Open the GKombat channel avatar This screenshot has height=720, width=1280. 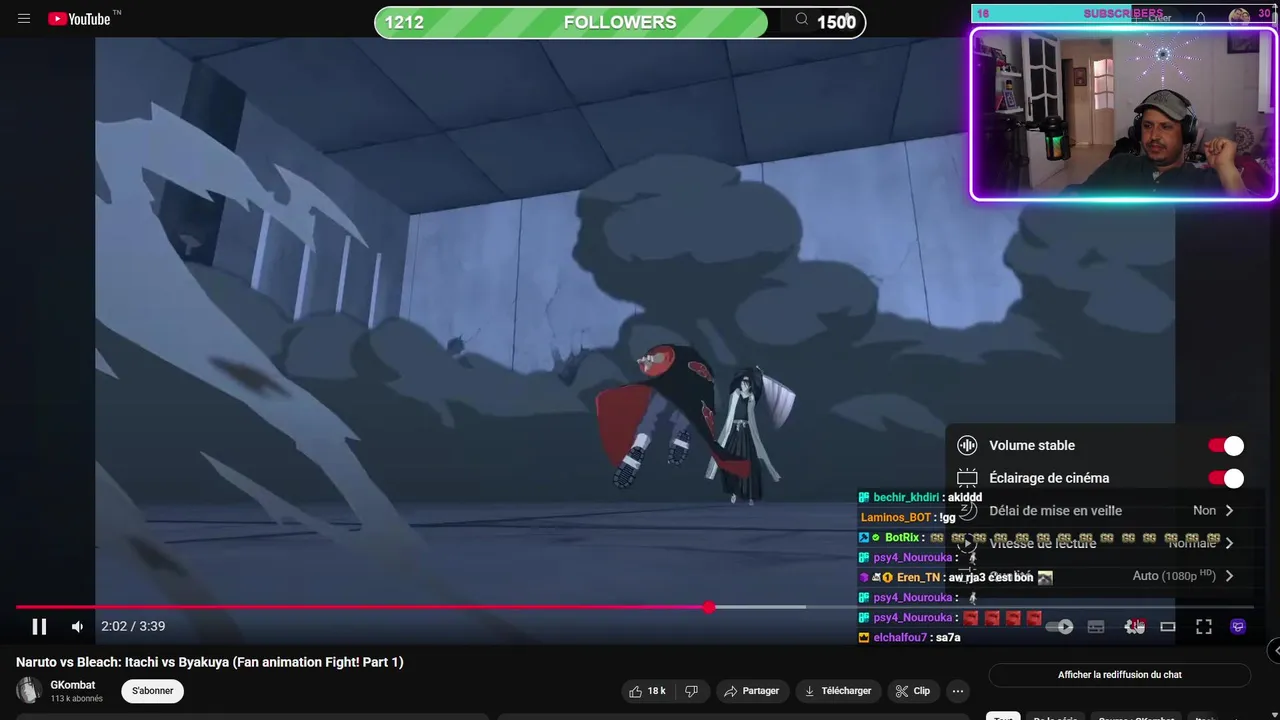click(x=29, y=691)
